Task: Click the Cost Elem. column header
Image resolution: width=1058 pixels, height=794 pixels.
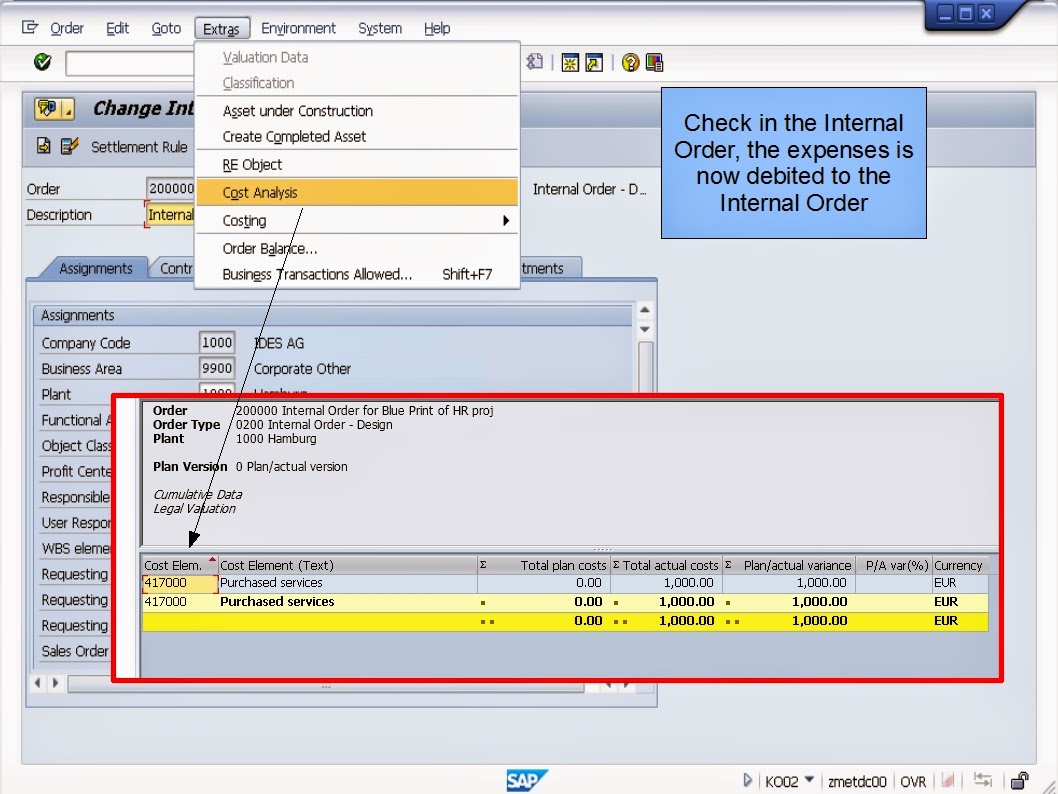Action: click(x=179, y=565)
